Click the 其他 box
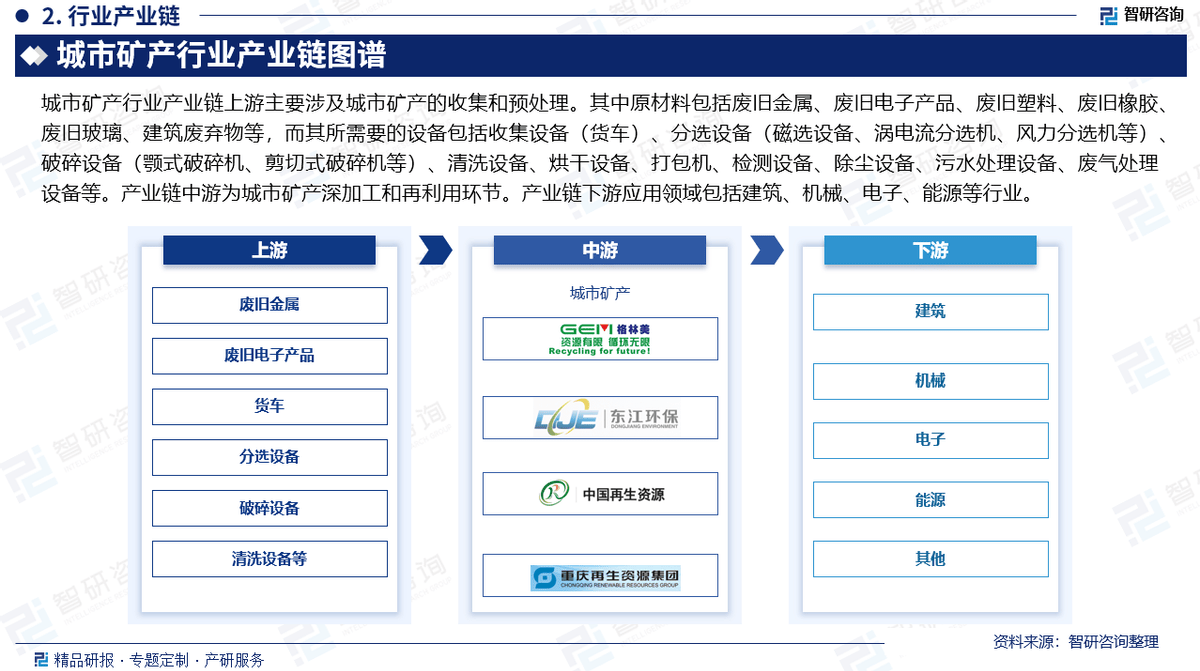The width and height of the screenshot is (1200, 671). pyautogui.click(x=930, y=559)
